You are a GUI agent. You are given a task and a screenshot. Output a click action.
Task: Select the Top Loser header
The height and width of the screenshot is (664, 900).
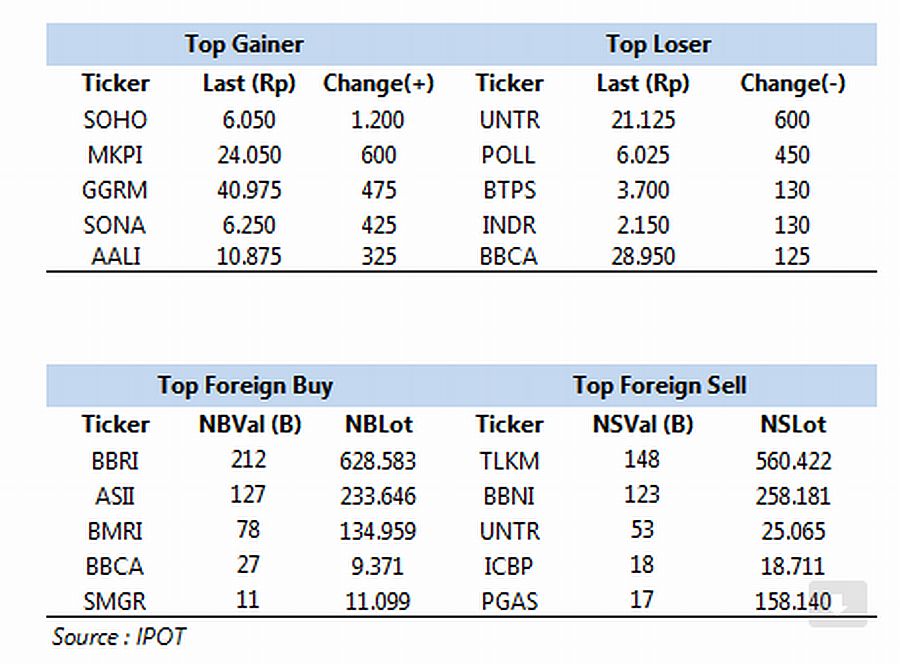pos(658,44)
